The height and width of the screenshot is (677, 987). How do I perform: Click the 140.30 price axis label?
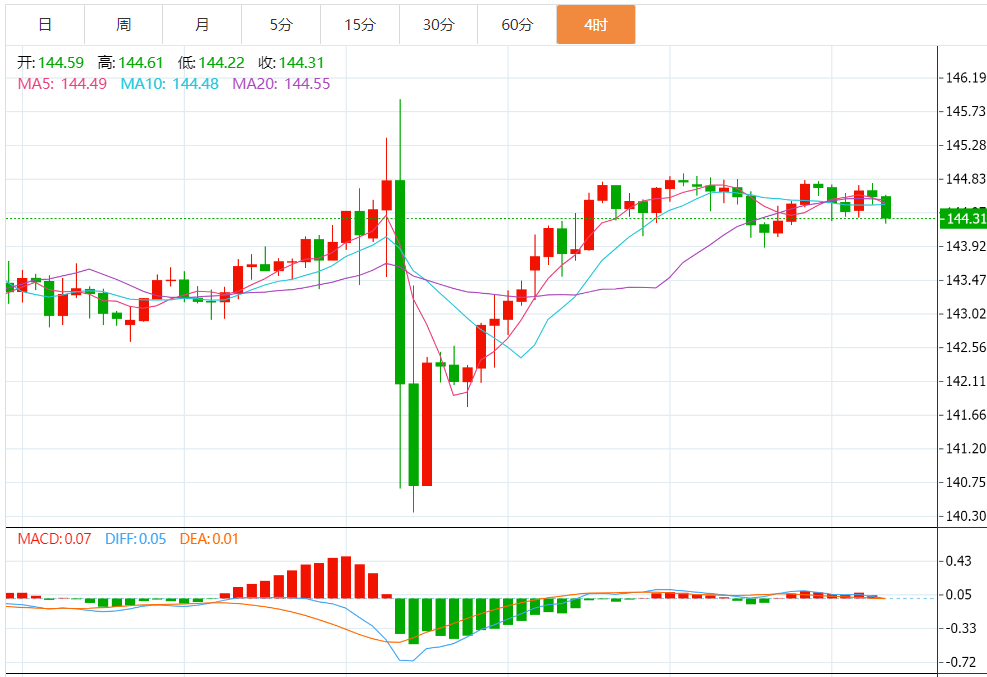point(966,516)
